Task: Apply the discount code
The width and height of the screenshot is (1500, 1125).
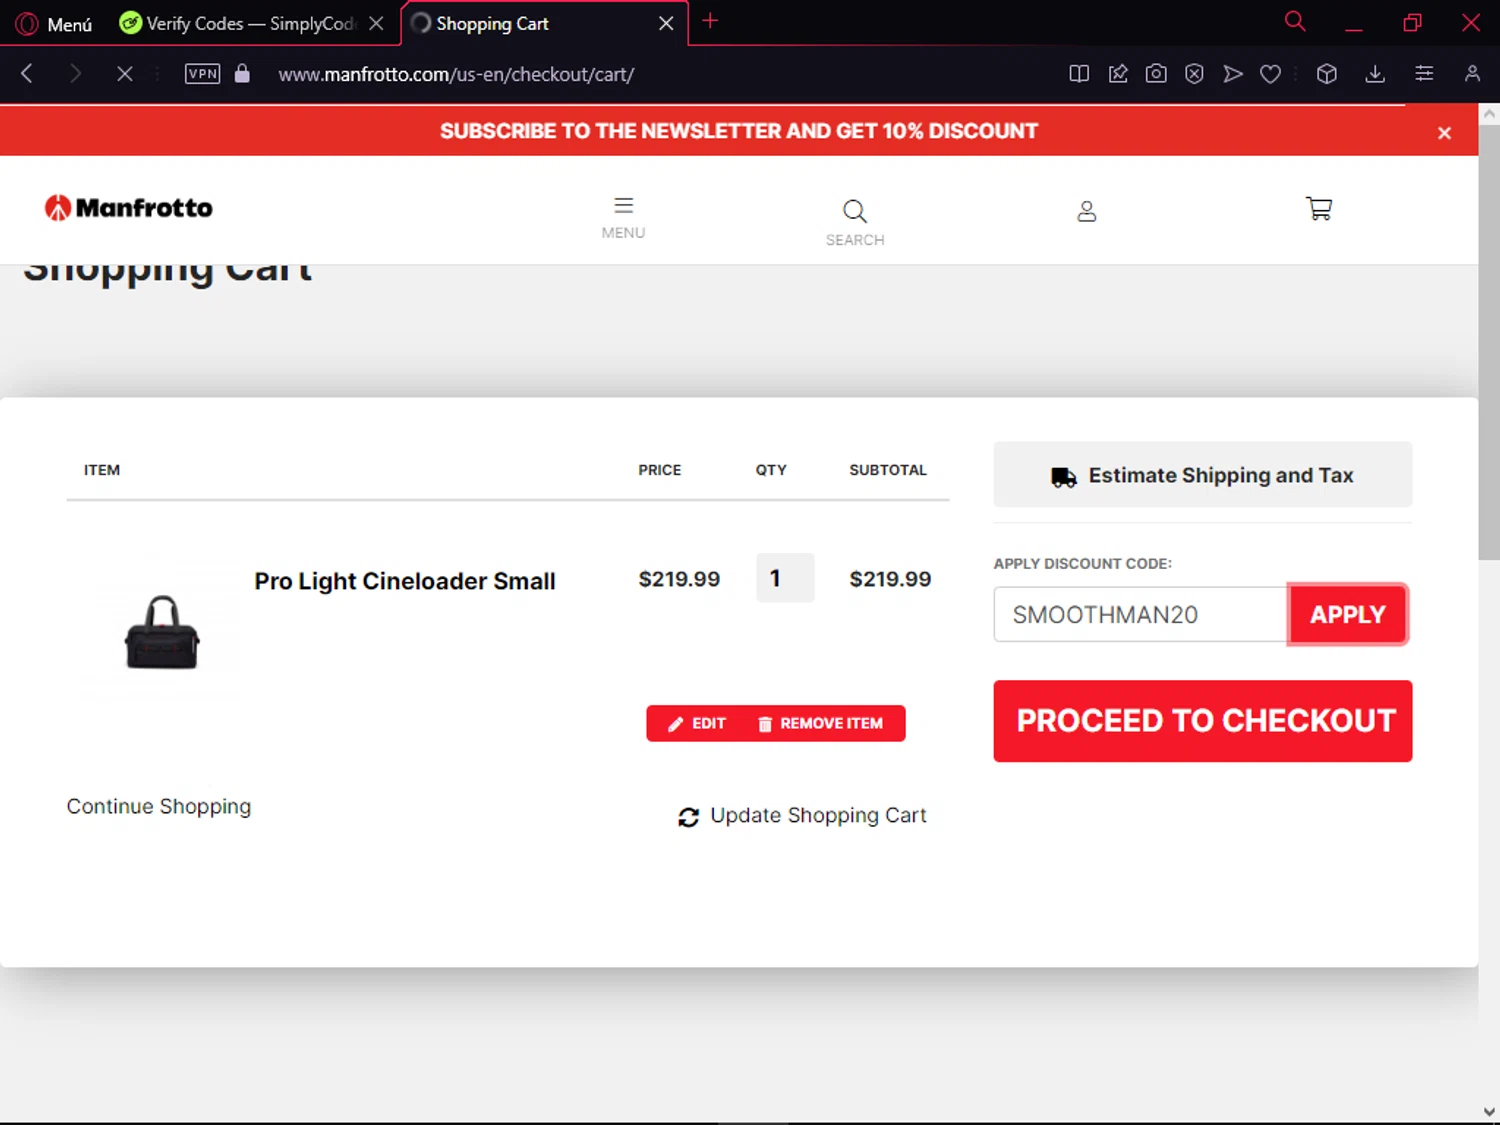Action: 1348,614
